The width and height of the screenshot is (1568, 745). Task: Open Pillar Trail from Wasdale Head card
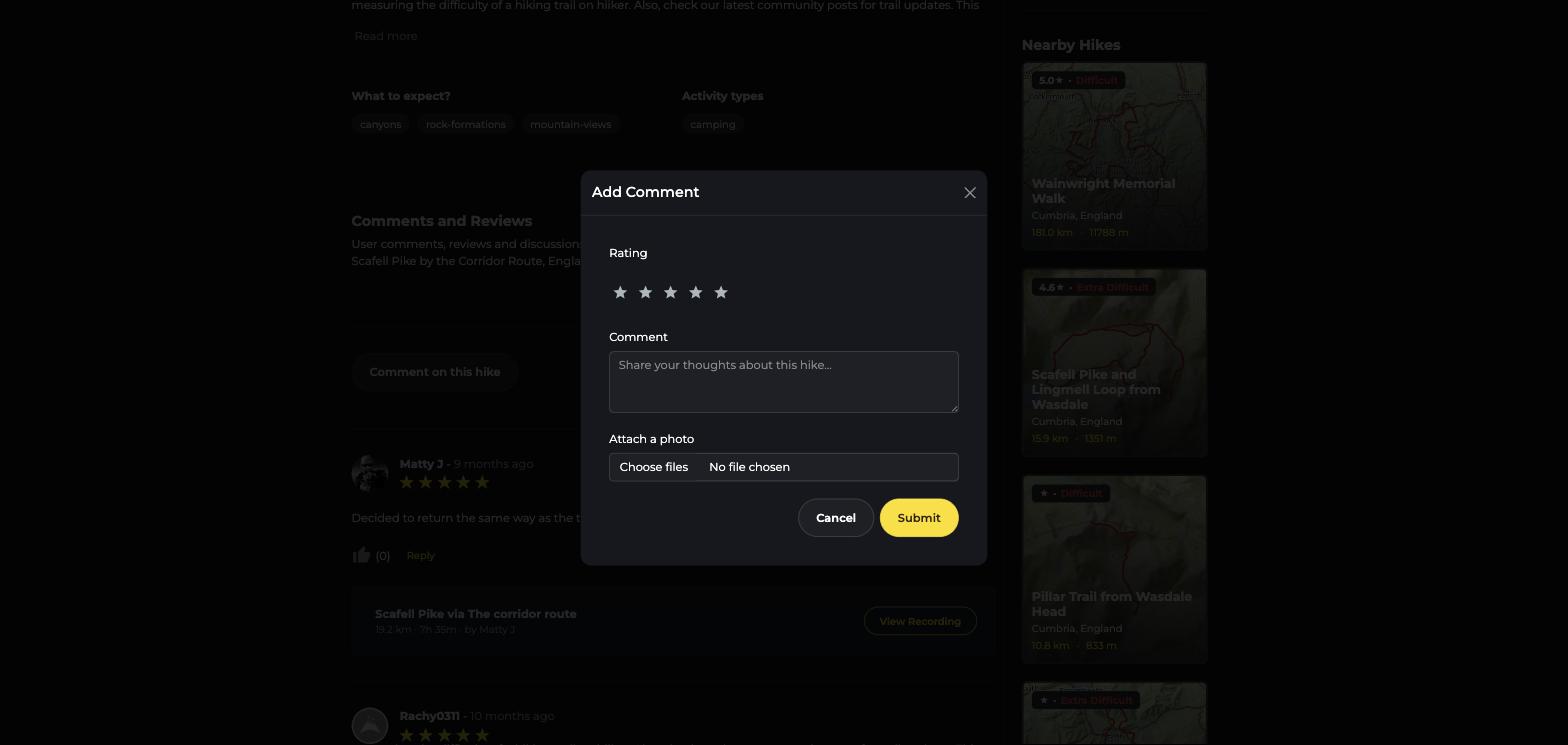(1114, 570)
